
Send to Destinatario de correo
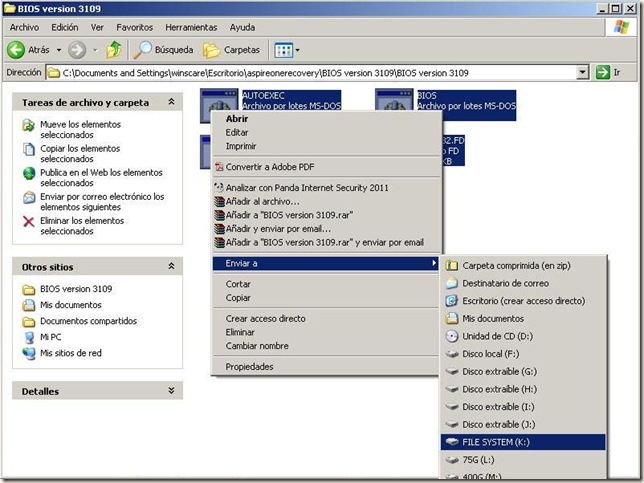pyautogui.click(x=523, y=283)
